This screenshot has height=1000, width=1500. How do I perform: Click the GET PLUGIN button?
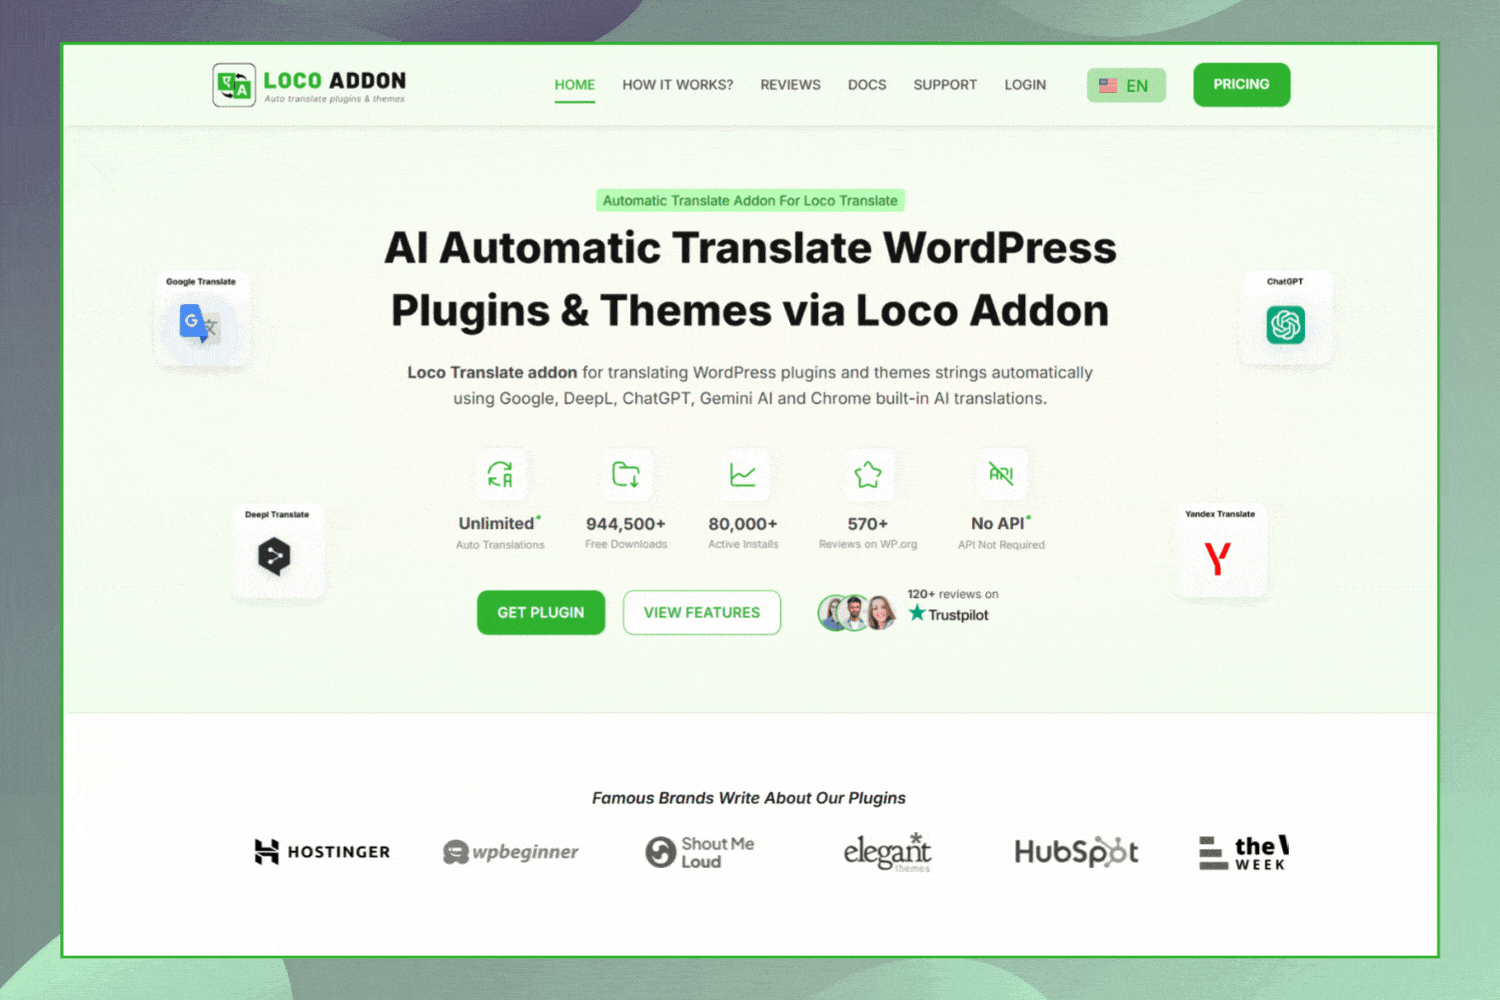tap(540, 612)
